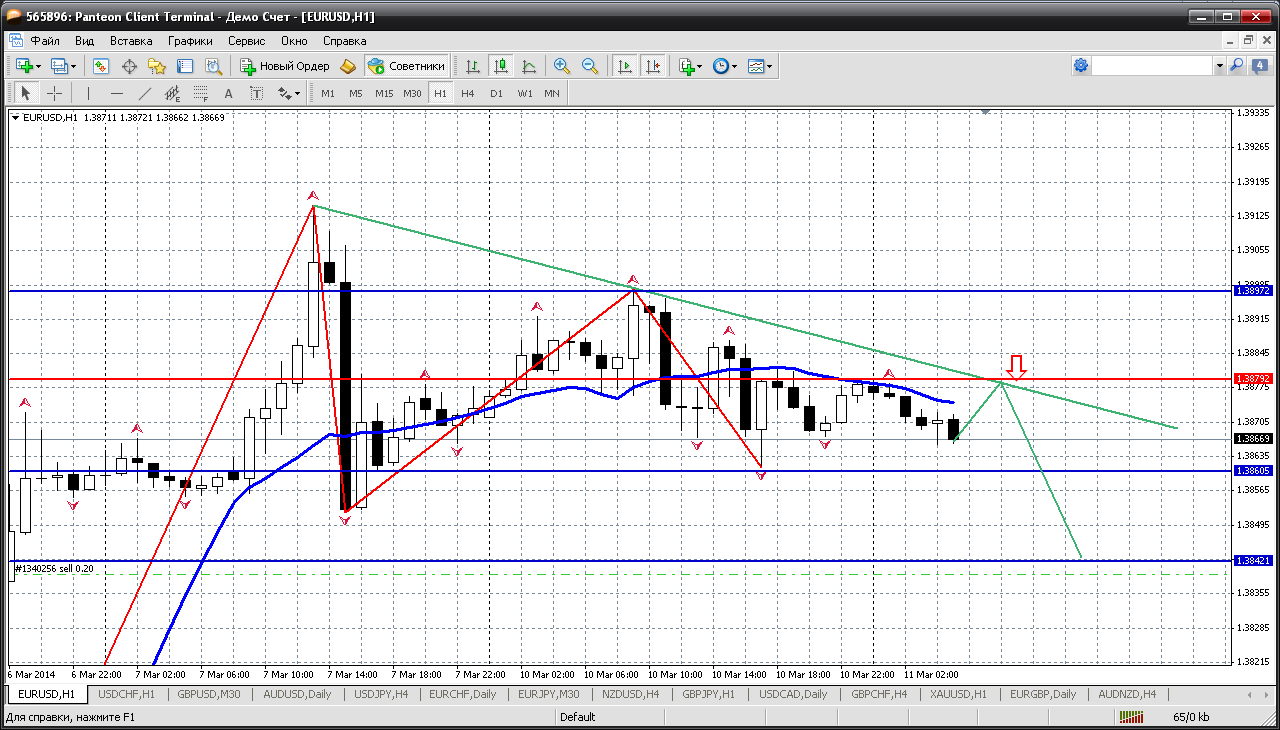The height and width of the screenshot is (730, 1280).
Task: Switch timeframe to D1
Action: point(496,93)
